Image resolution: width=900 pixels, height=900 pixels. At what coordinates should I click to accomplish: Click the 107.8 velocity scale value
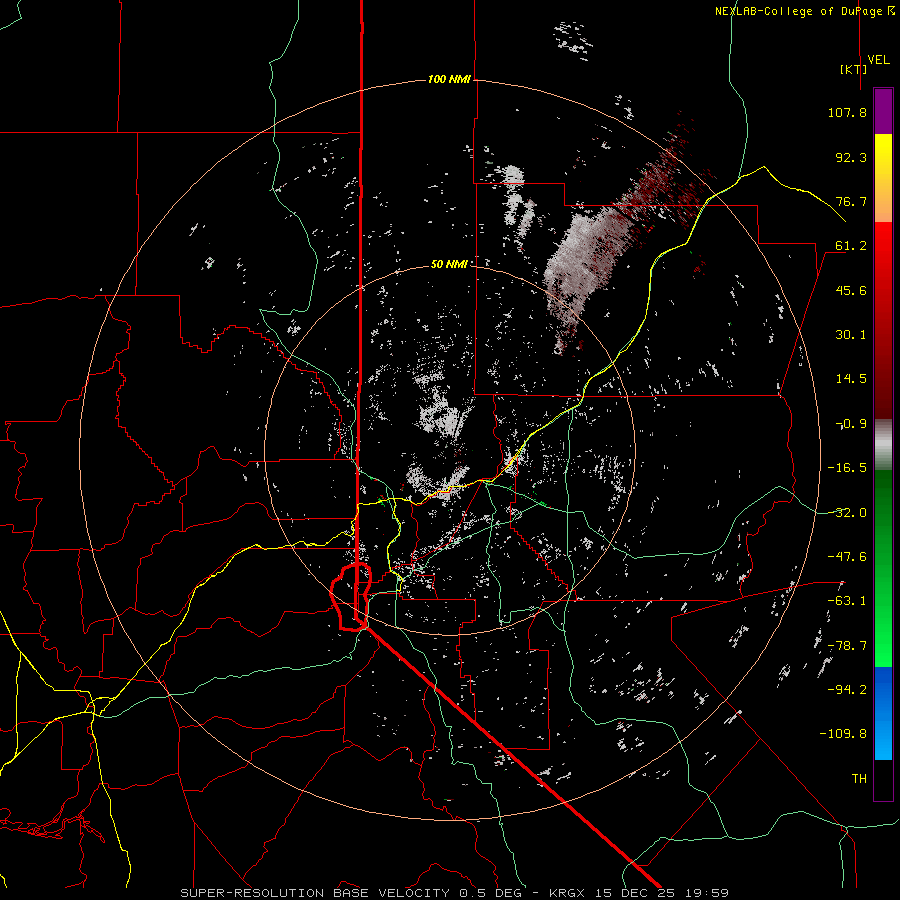(847, 112)
